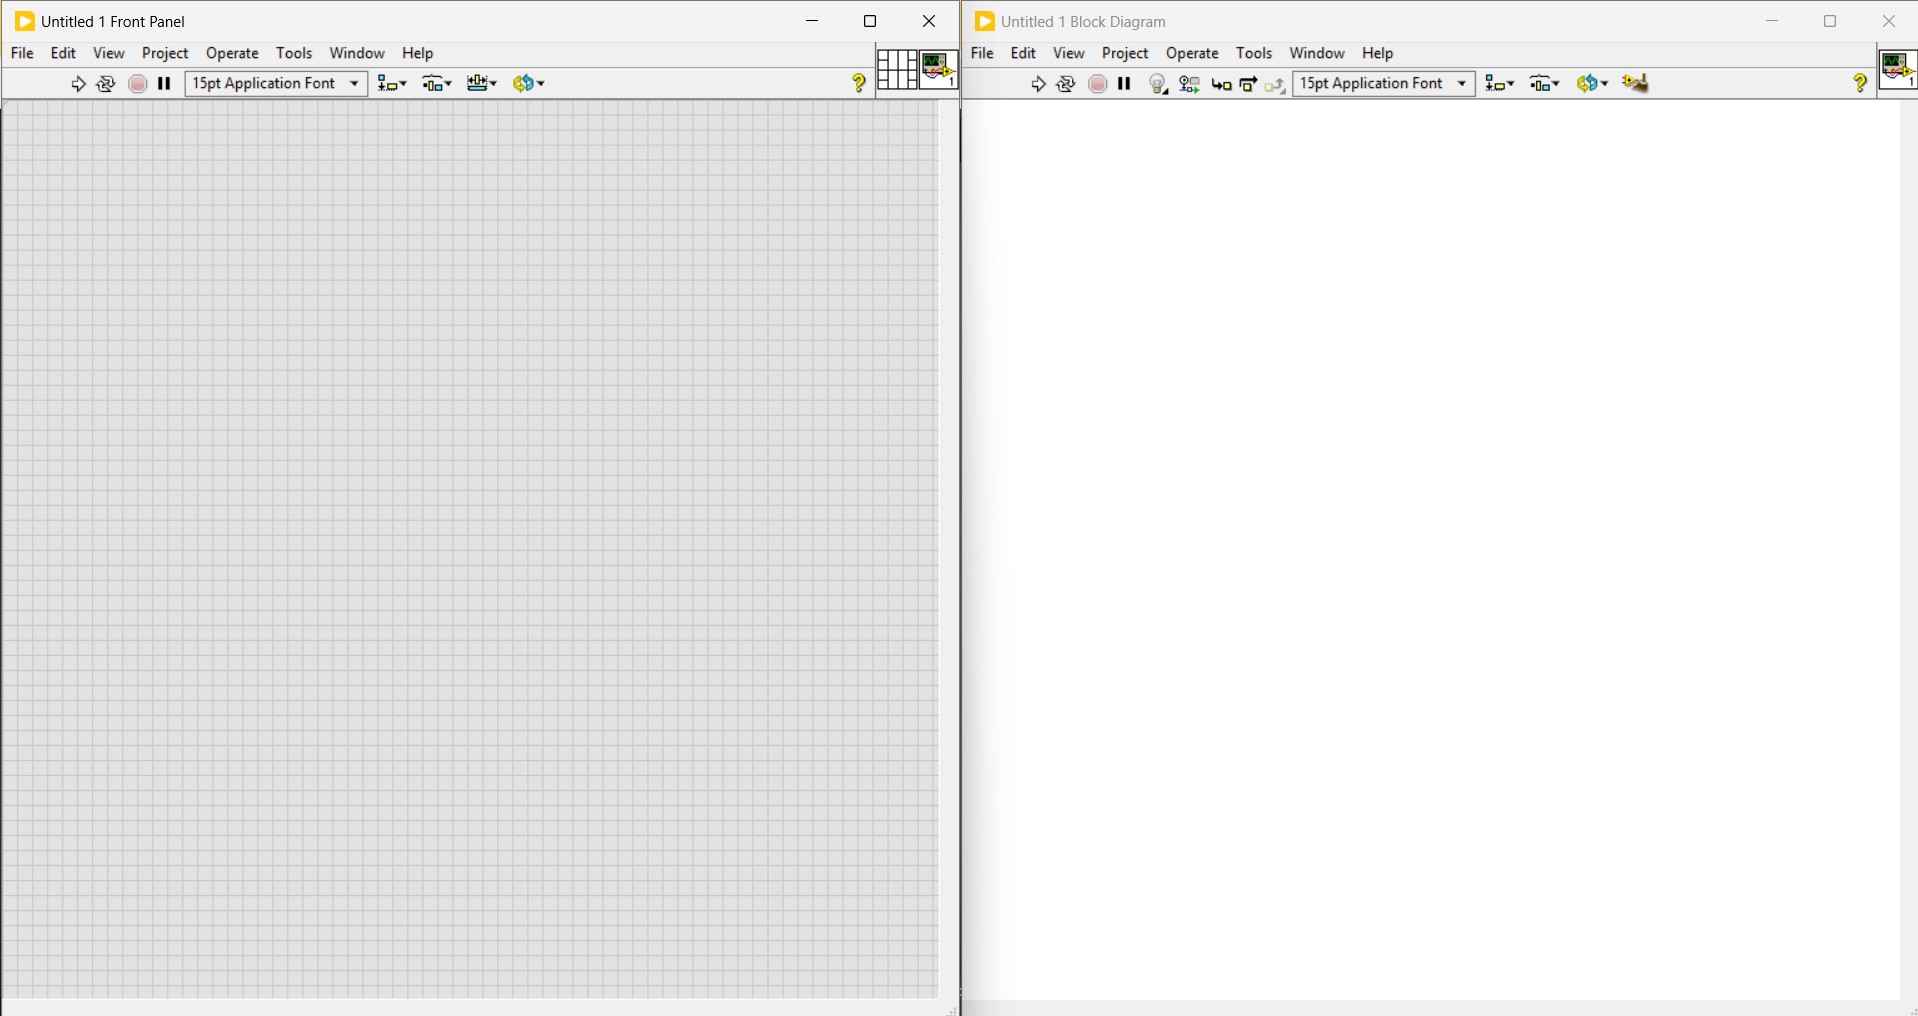Open Tools menu in Front Panel window

(295, 54)
